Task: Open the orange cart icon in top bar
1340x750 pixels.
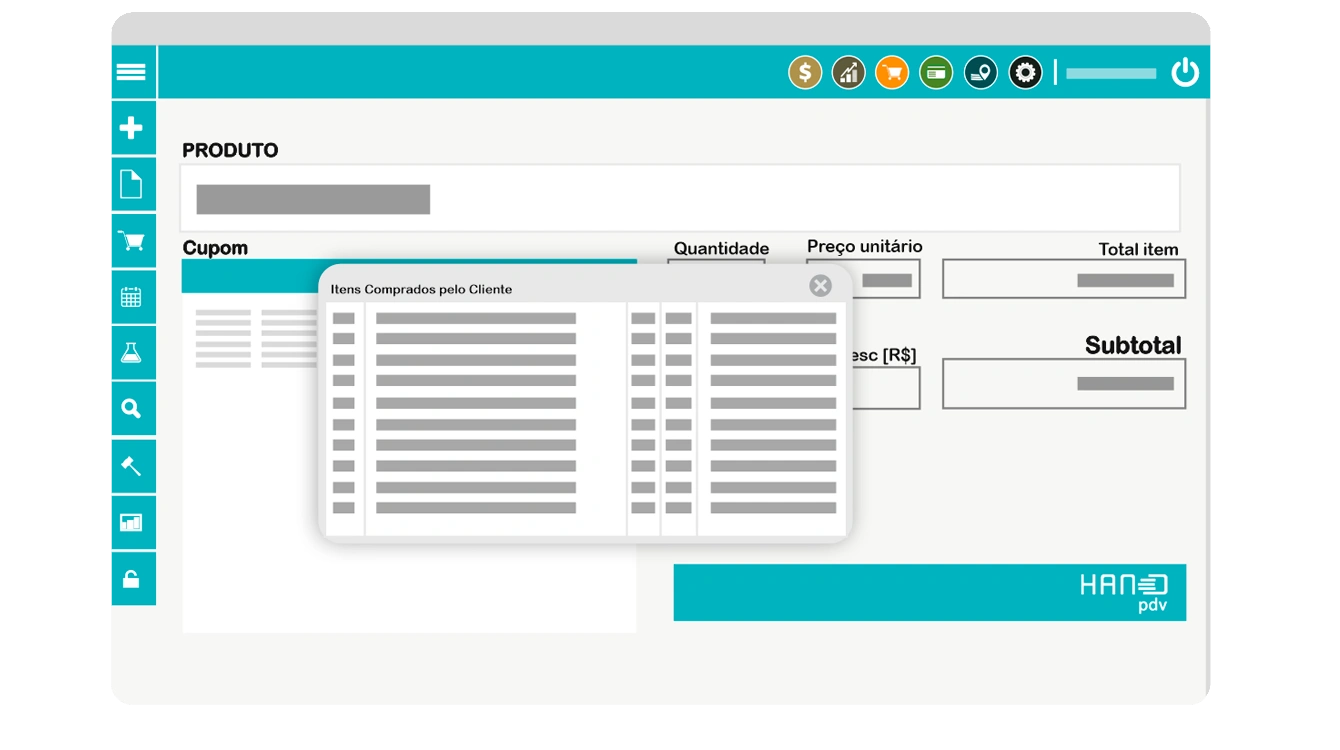Action: point(892,72)
